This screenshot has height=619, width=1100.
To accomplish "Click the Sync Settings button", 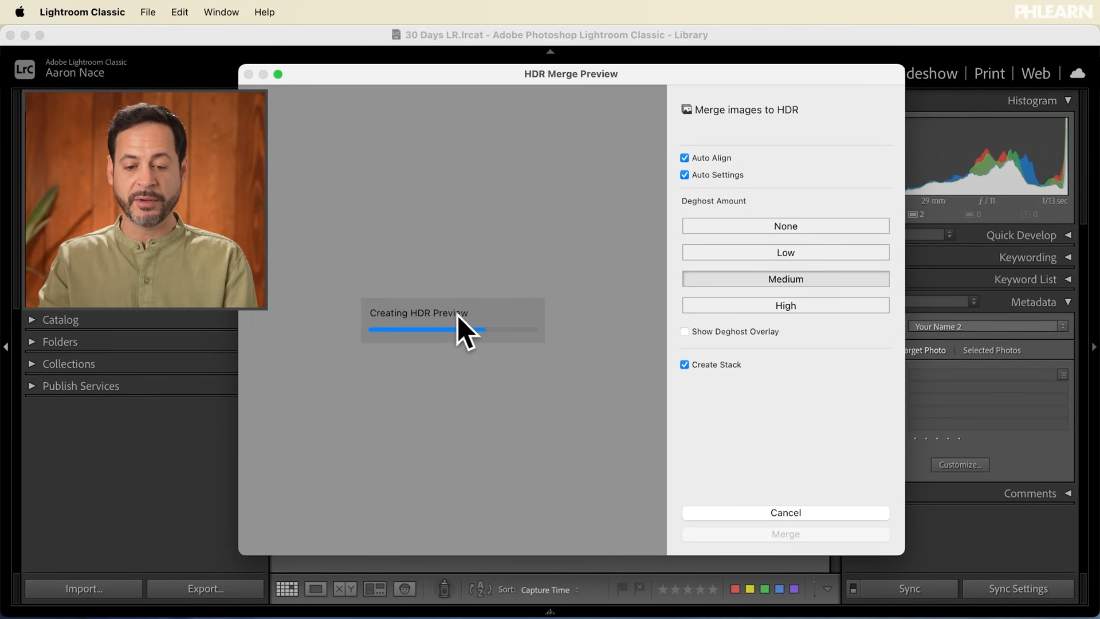I will click(x=1018, y=589).
